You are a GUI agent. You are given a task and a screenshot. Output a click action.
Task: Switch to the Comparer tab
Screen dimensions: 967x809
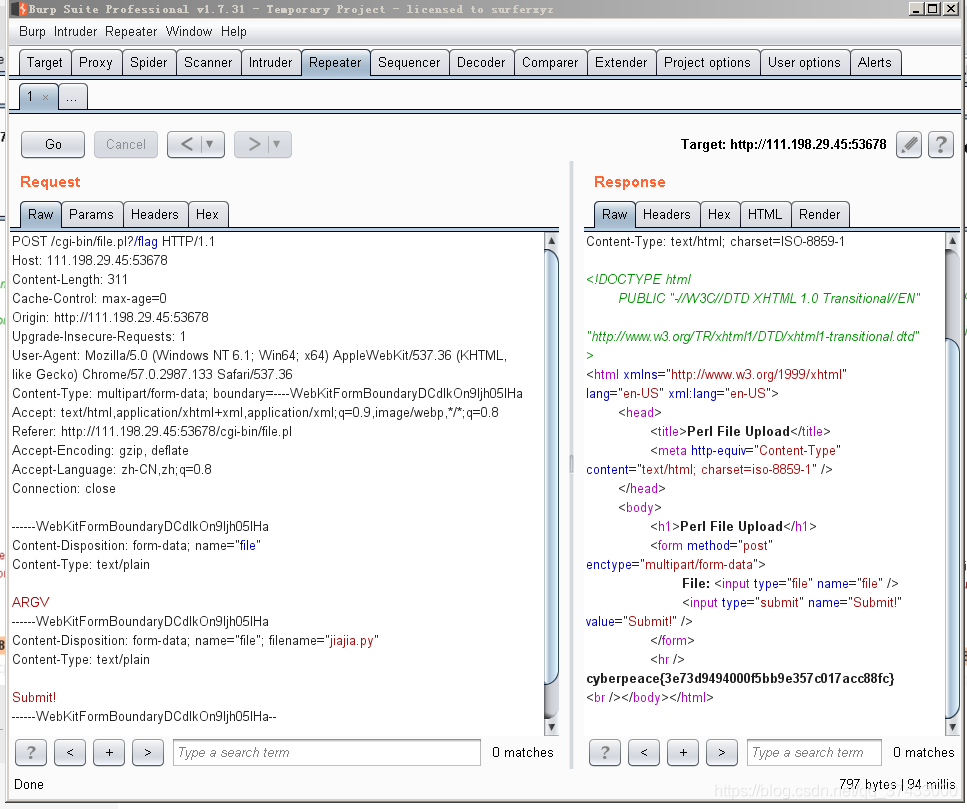[550, 62]
